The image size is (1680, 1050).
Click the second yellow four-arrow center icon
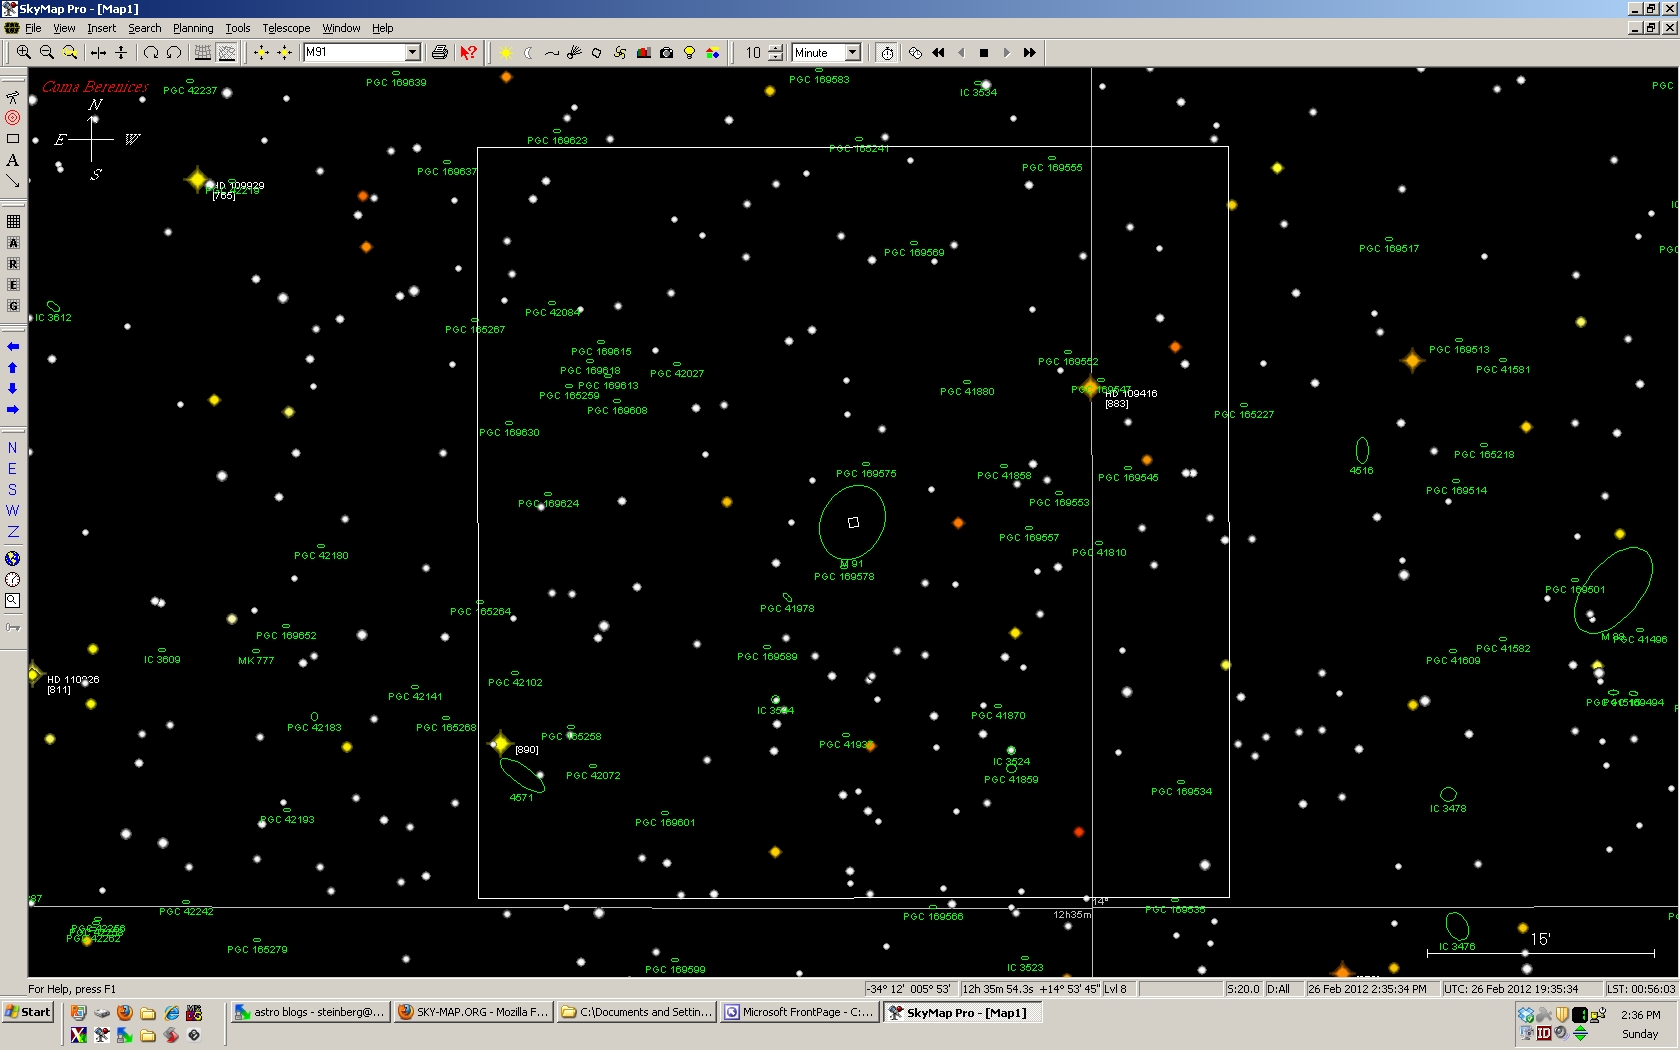pos(284,52)
